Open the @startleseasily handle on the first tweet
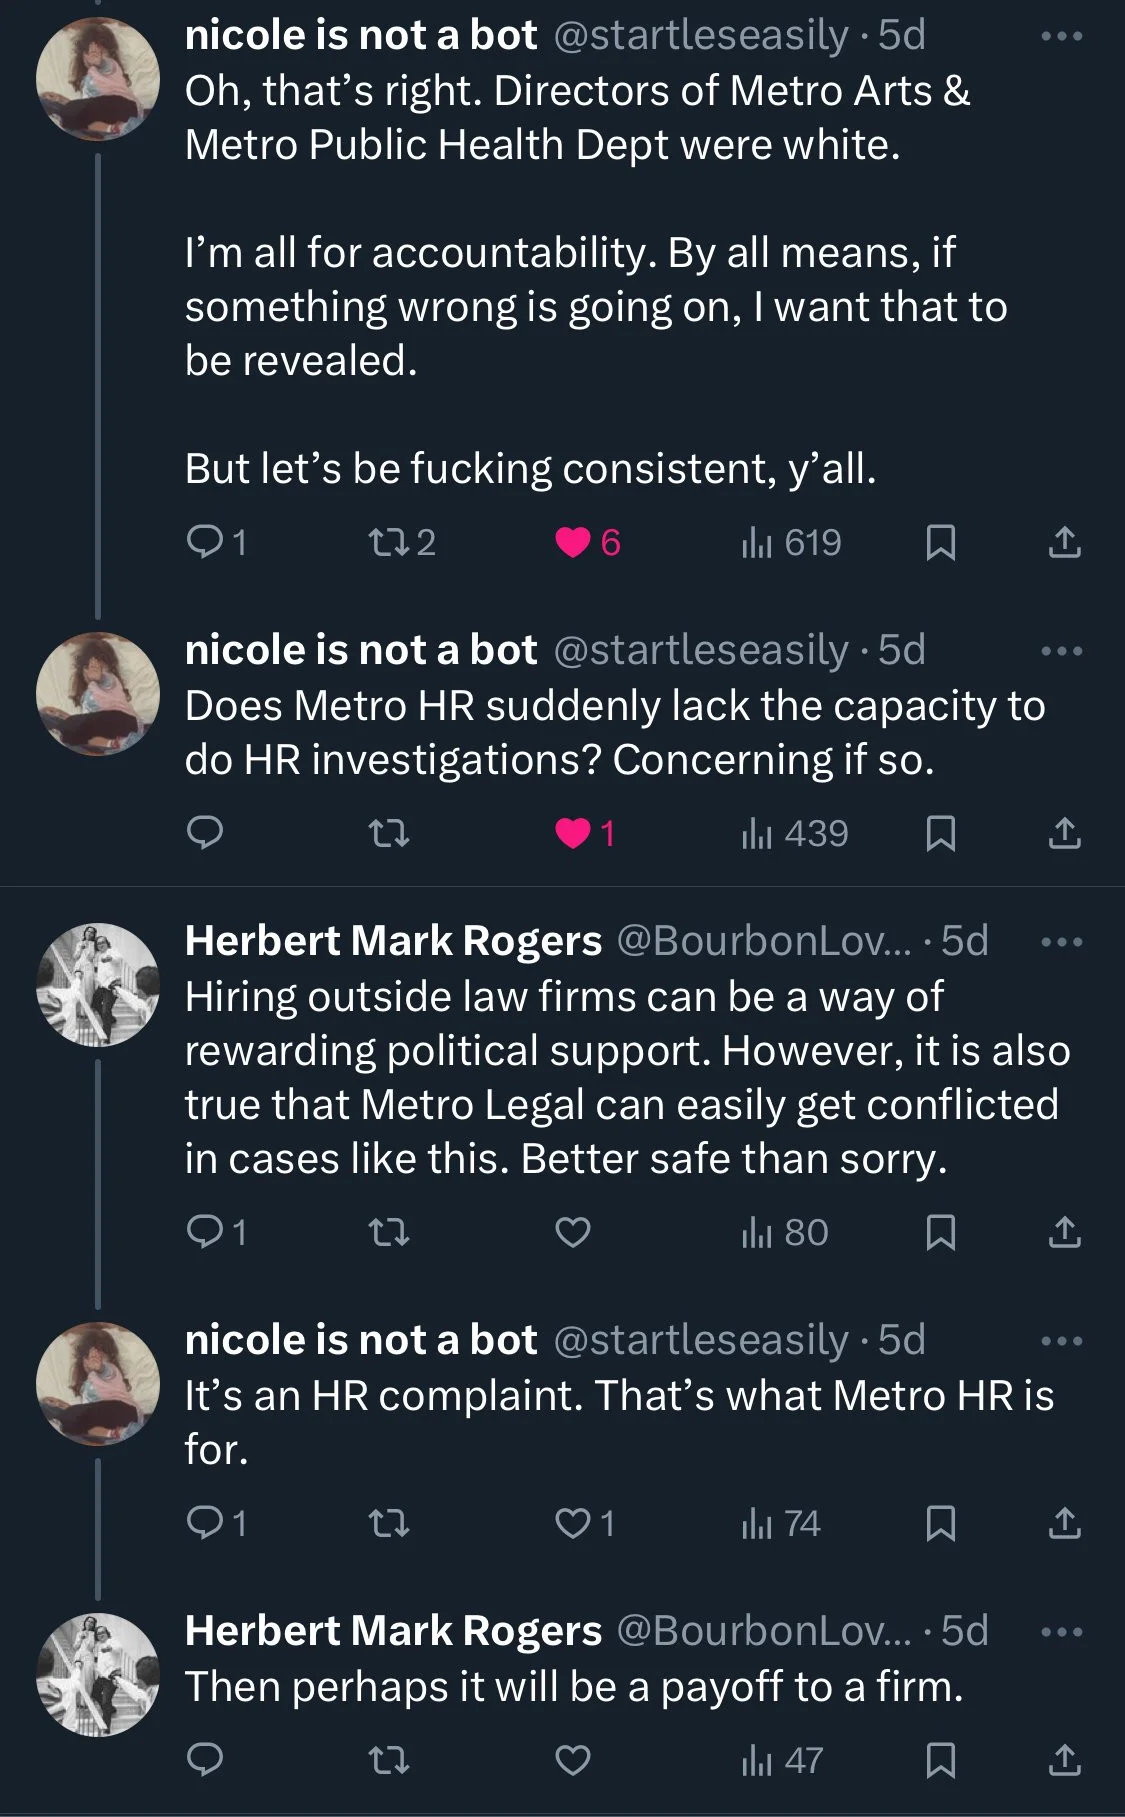This screenshot has width=1125, height=1817. tap(700, 36)
